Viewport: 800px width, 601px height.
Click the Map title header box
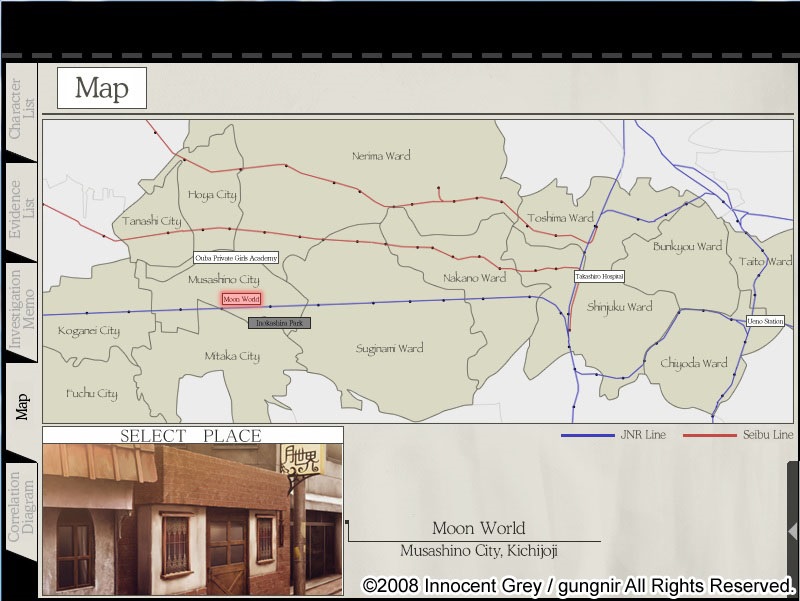point(102,88)
